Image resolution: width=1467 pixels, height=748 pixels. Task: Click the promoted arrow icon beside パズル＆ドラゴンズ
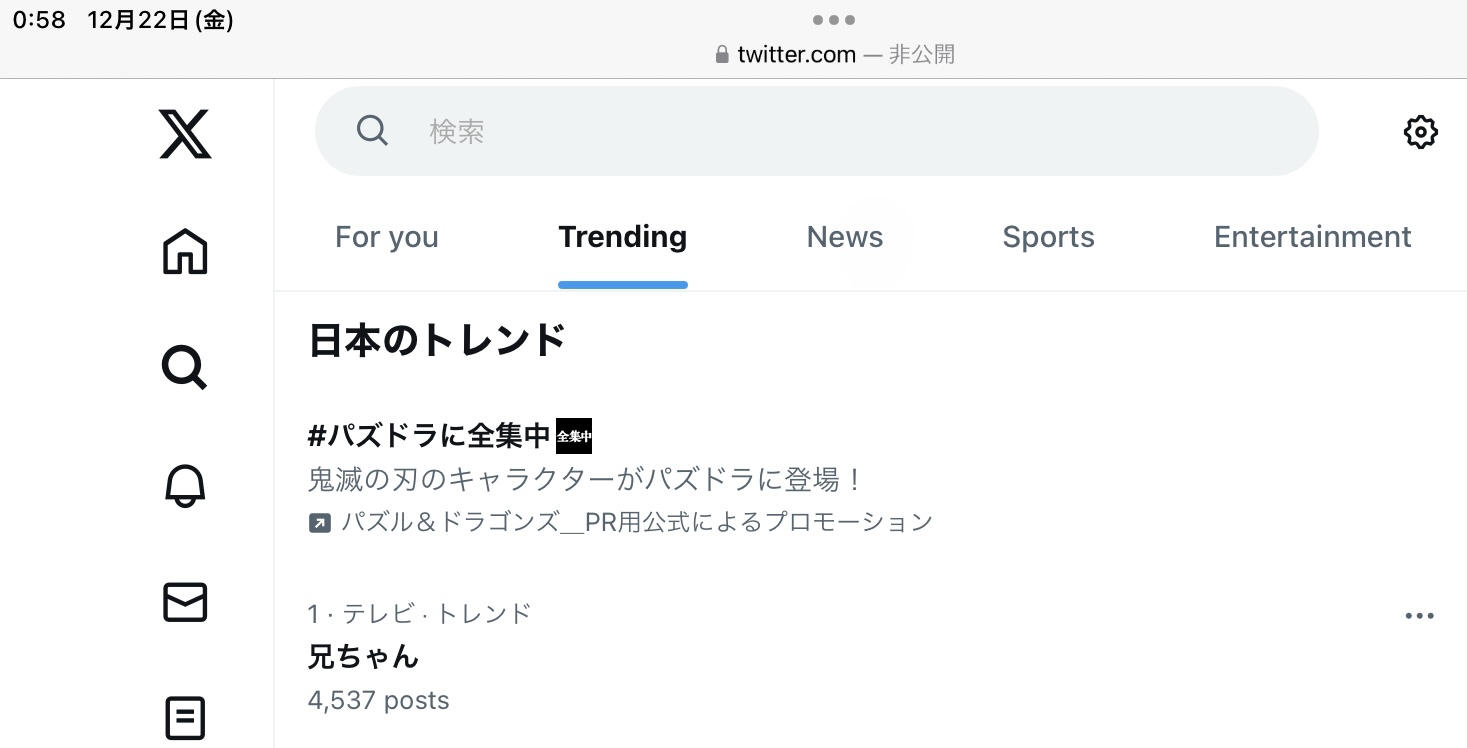tap(320, 522)
